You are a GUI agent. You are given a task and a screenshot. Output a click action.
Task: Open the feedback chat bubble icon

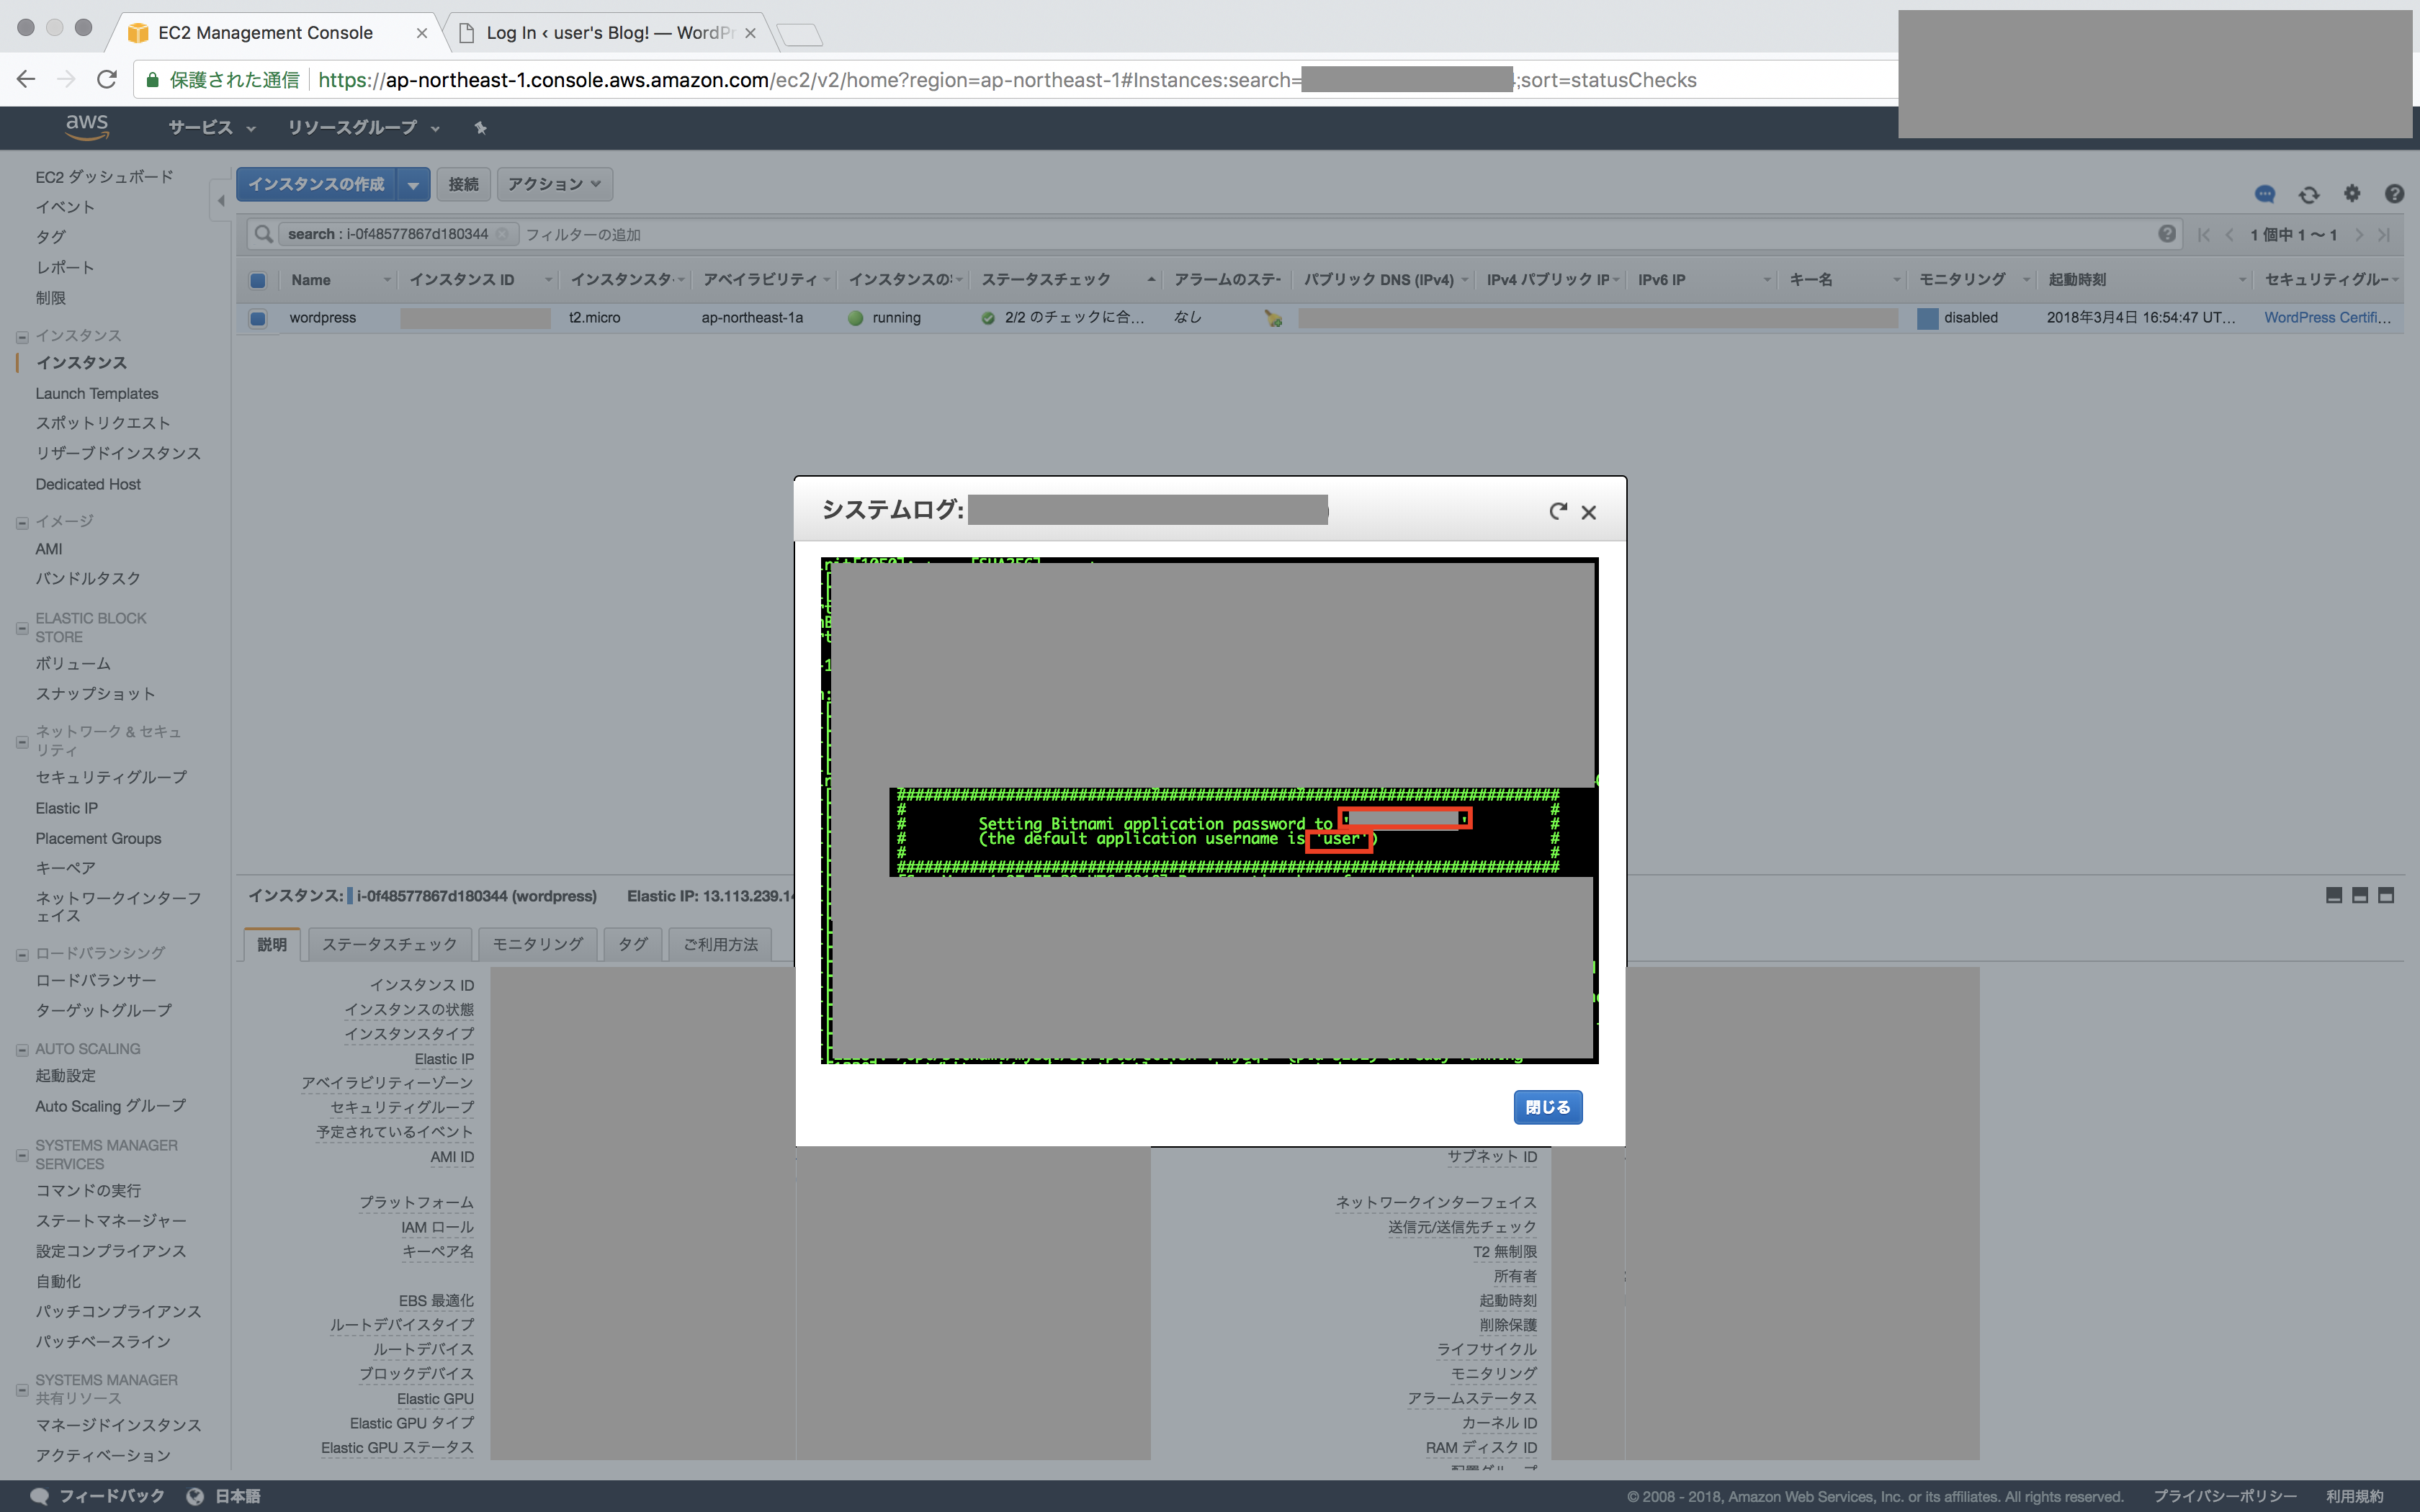pos(2265,194)
